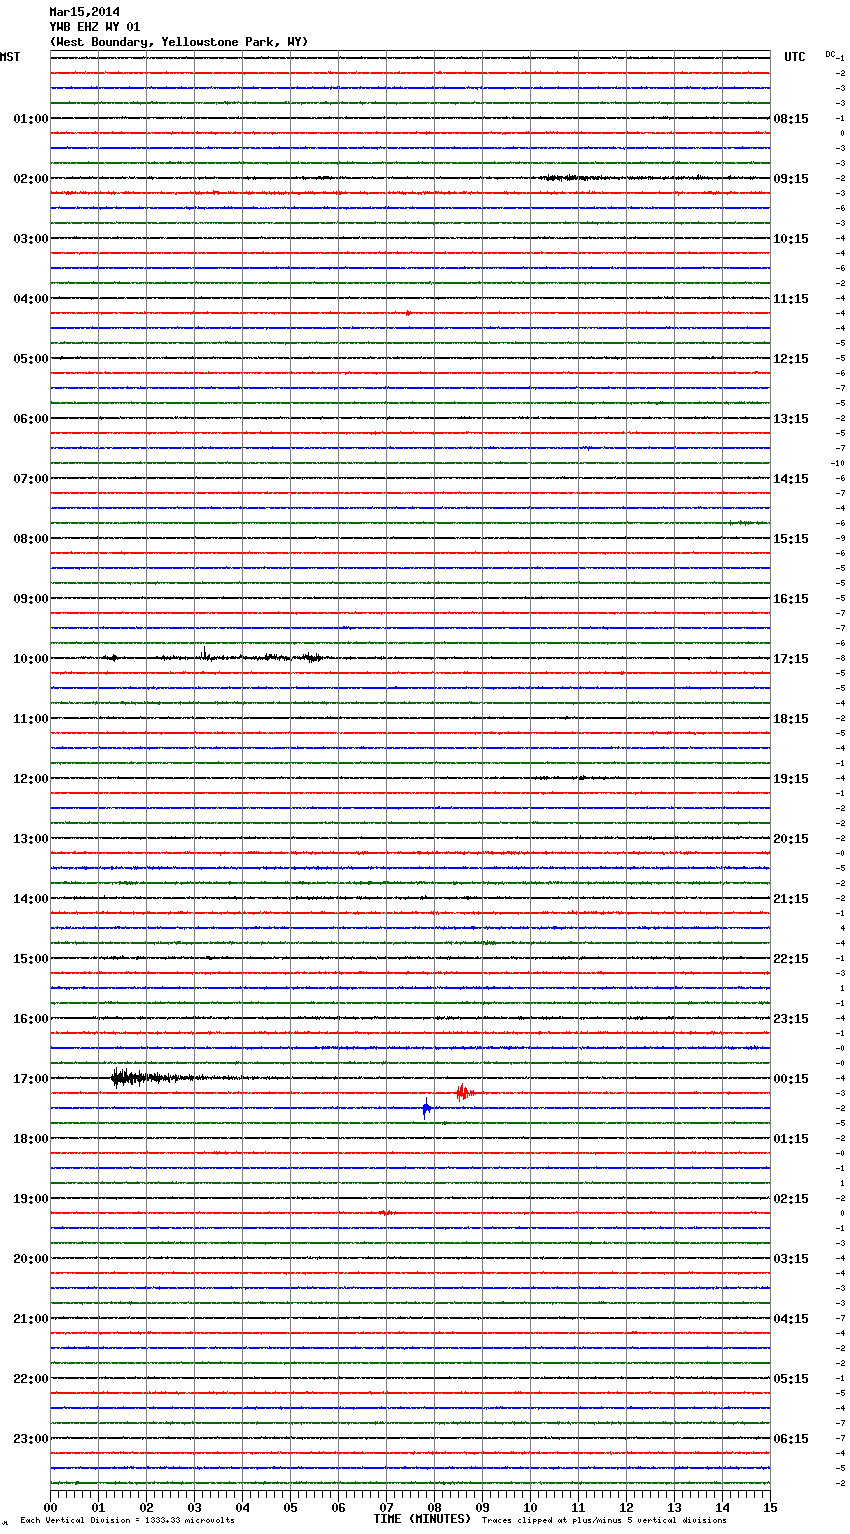This screenshot has height=1534, width=850.
Task: Select the 11:00 MST time label
Action: pos(31,719)
